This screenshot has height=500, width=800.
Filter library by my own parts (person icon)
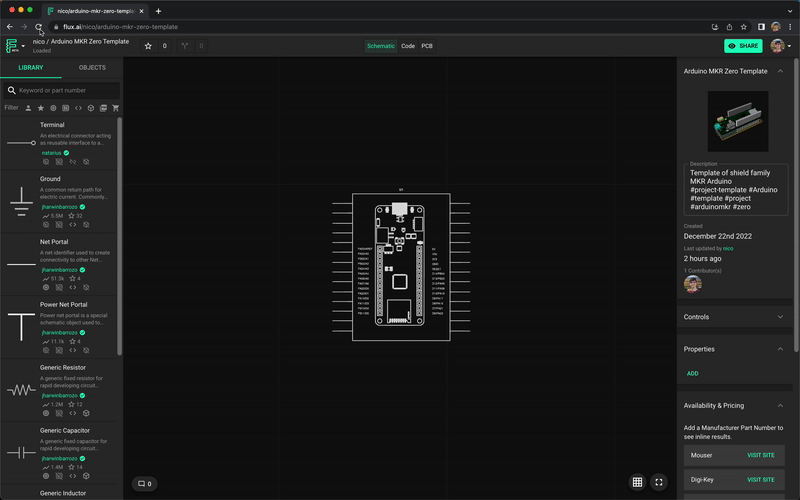tap(28, 108)
